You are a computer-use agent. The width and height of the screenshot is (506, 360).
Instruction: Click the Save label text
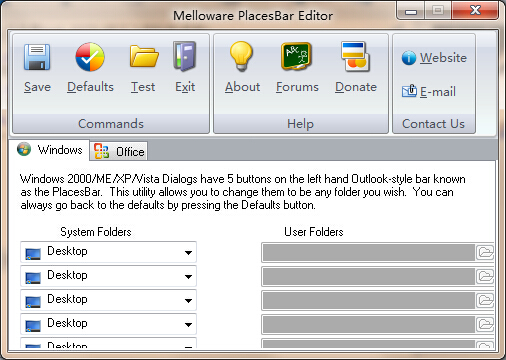point(37,87)
